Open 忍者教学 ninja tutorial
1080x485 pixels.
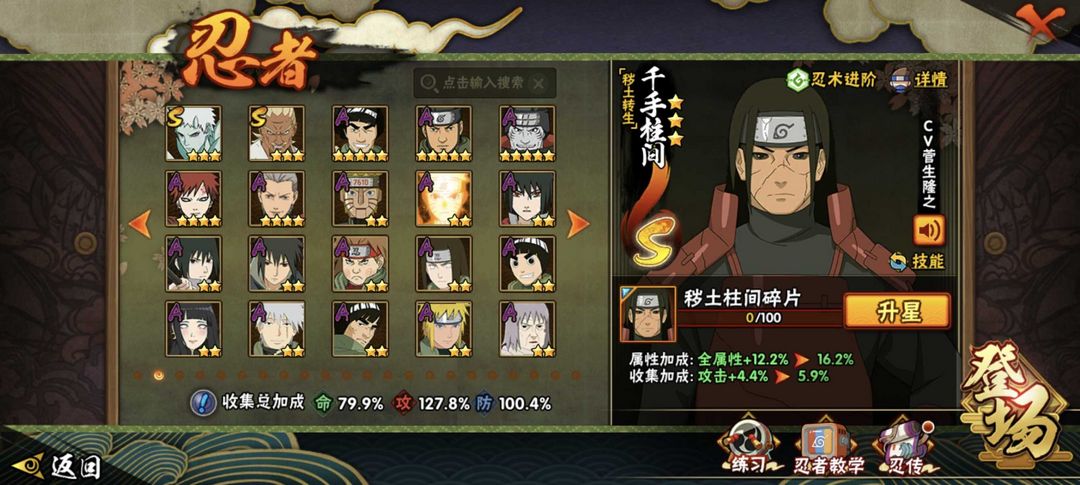click(829, 448)
